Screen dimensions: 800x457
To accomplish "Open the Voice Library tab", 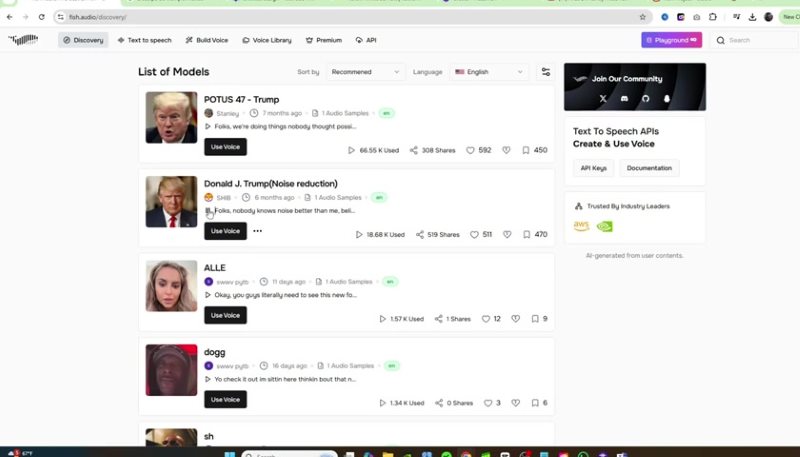I will (267, 40).
